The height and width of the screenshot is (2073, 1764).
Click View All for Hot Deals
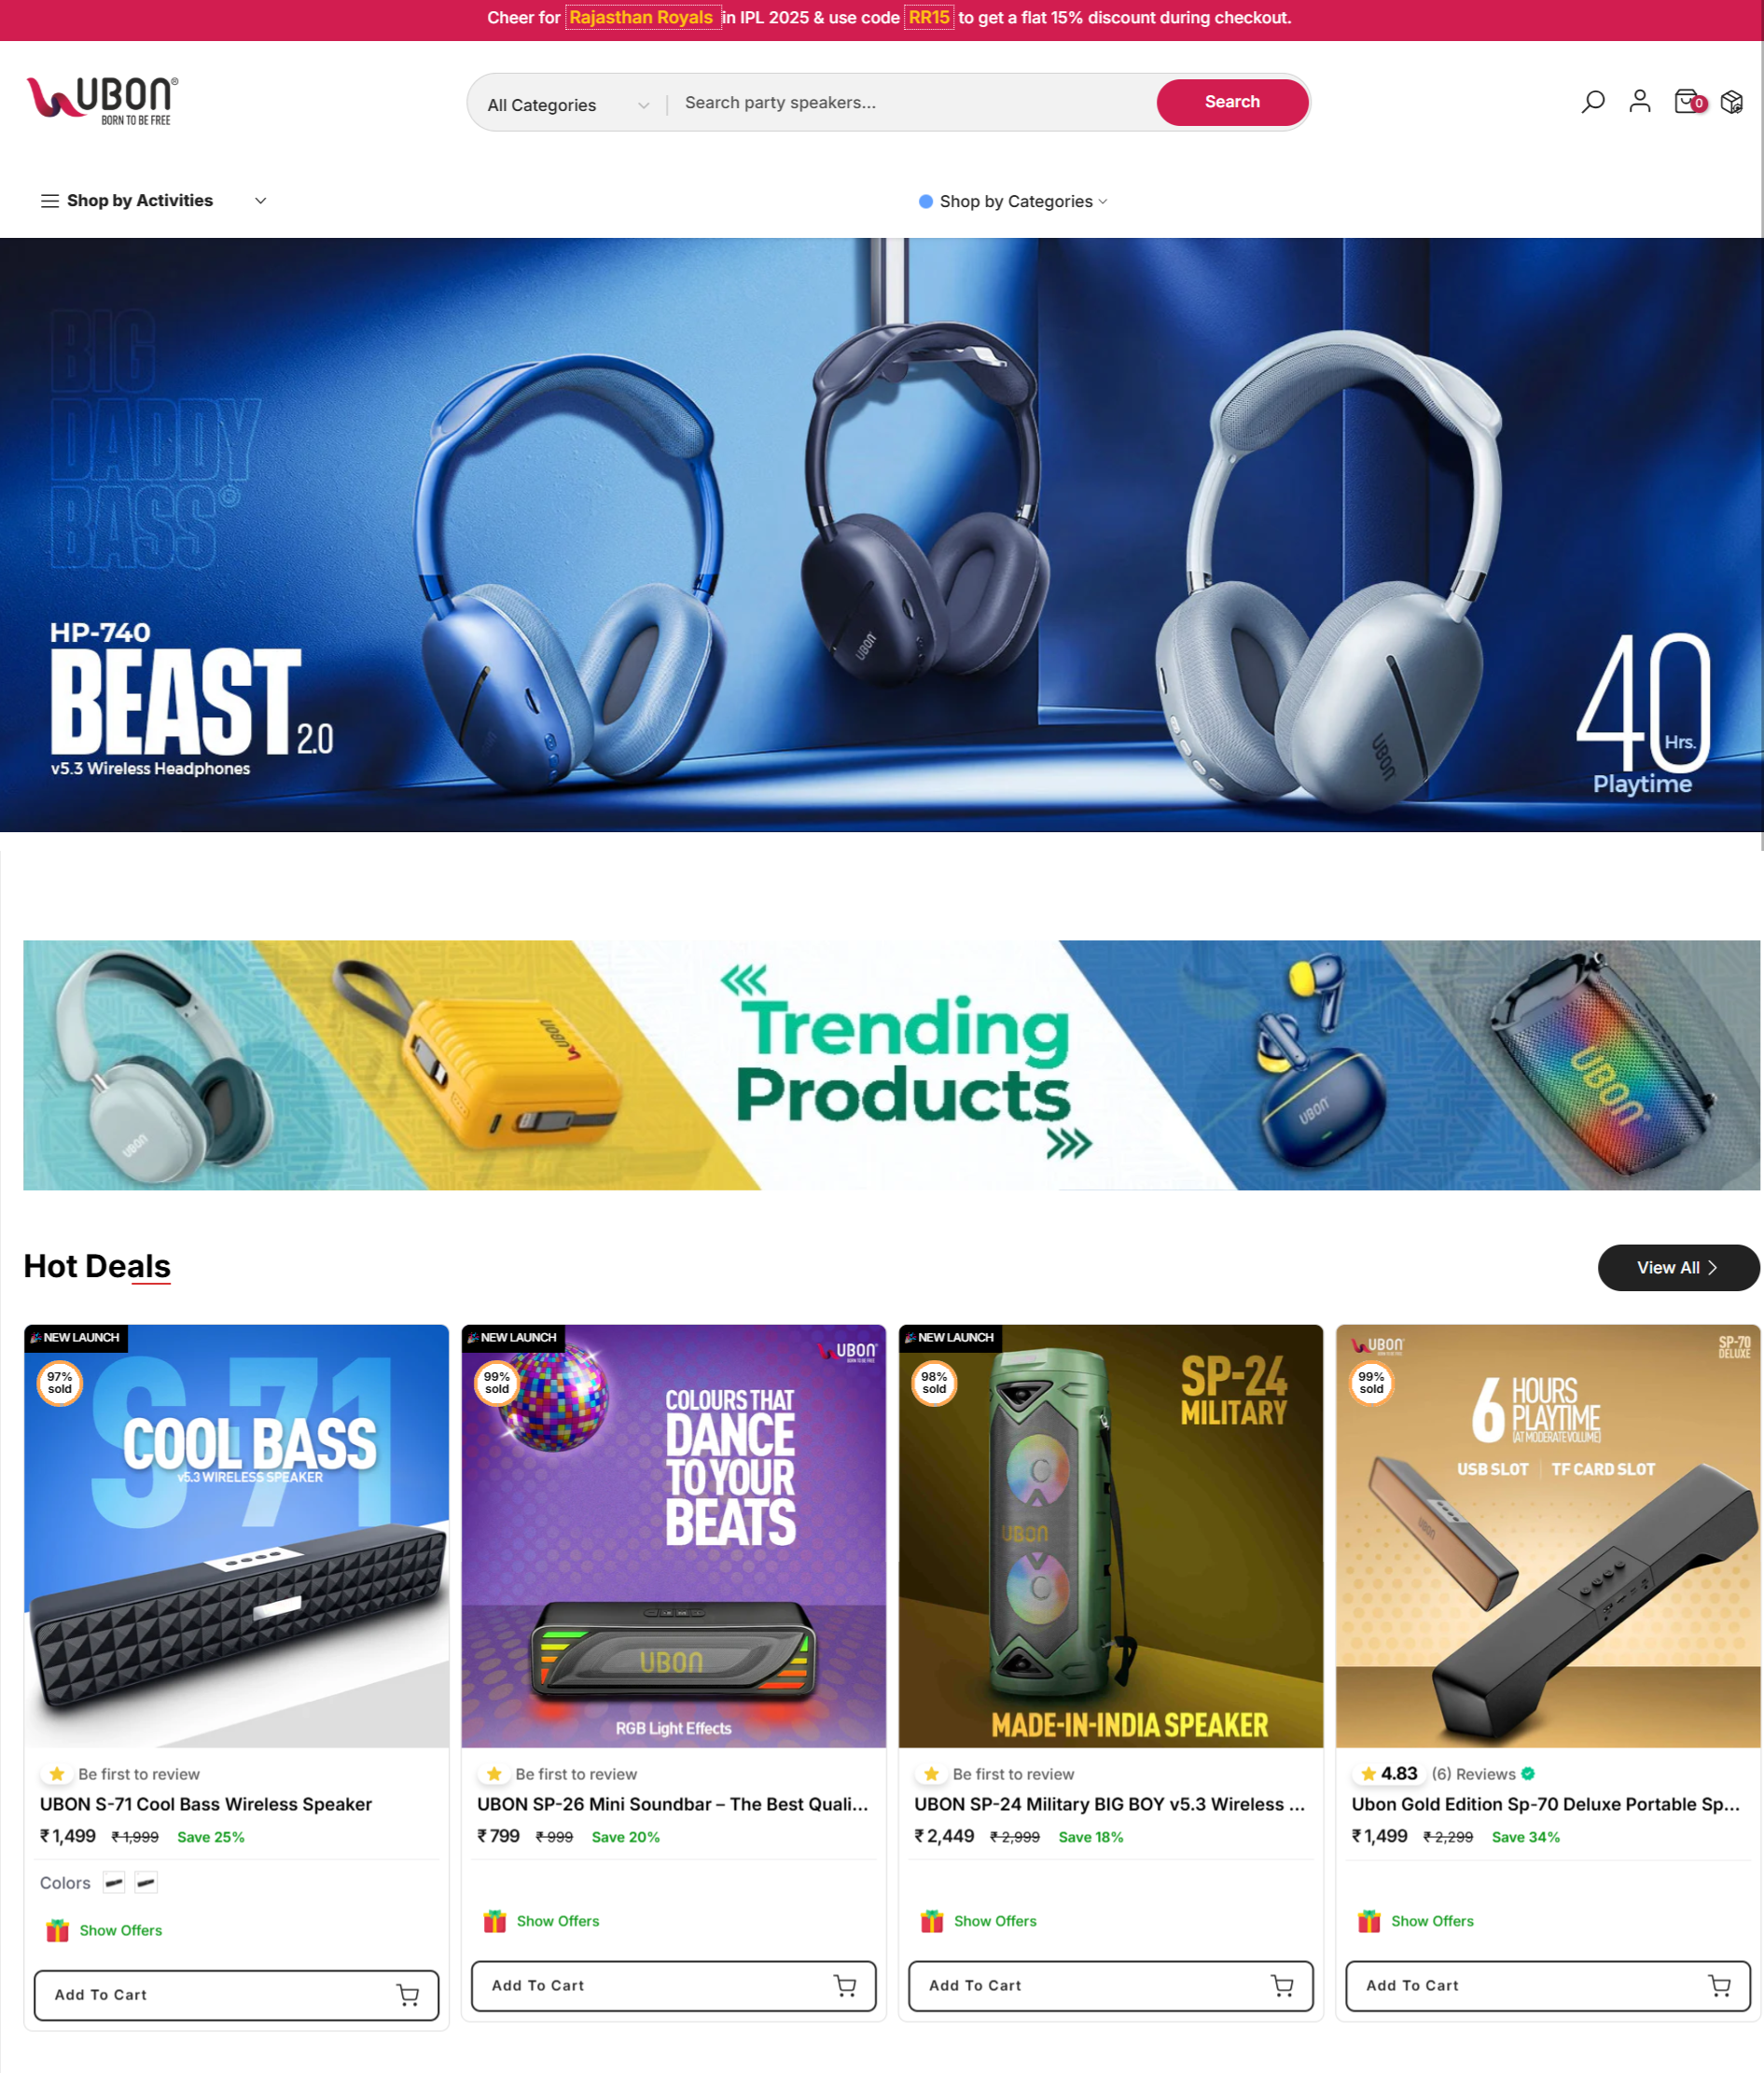(x=1678, y=1267)
